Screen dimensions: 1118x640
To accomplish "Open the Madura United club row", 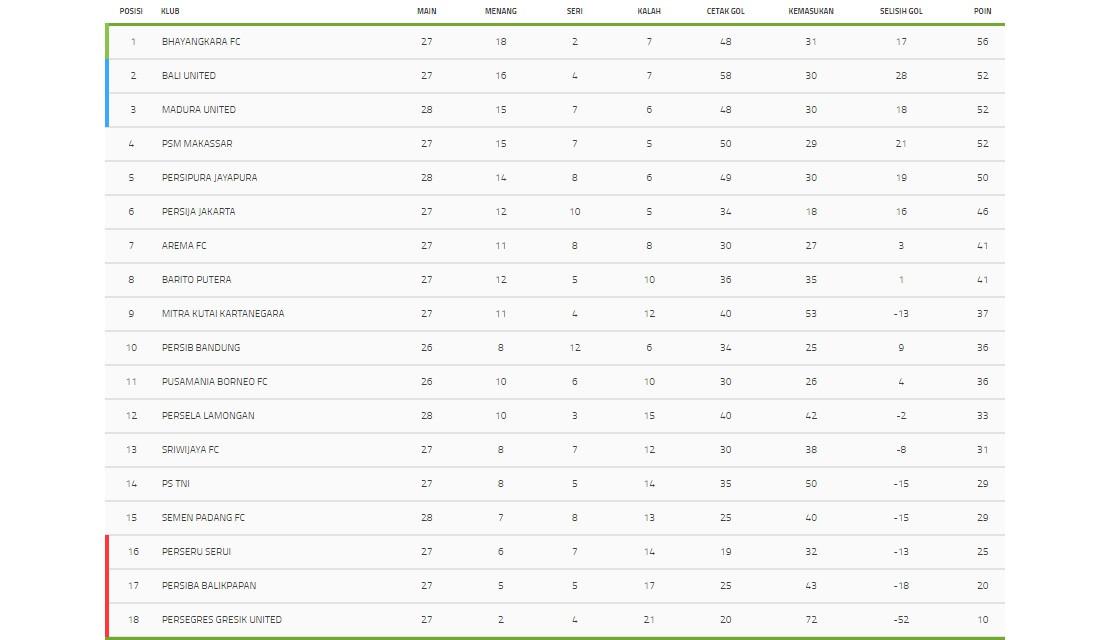I will point(199,110).
